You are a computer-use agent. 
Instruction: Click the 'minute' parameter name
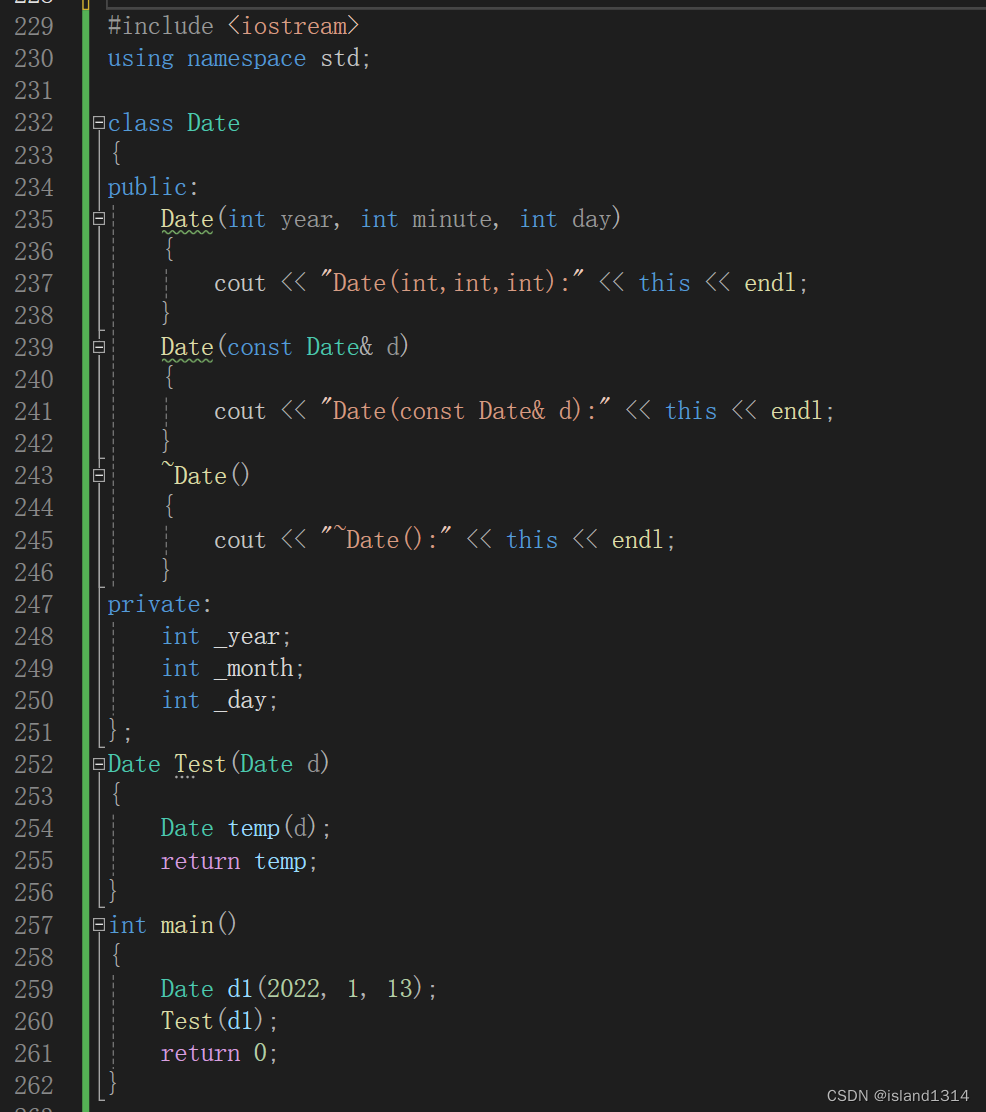(453, 219)
